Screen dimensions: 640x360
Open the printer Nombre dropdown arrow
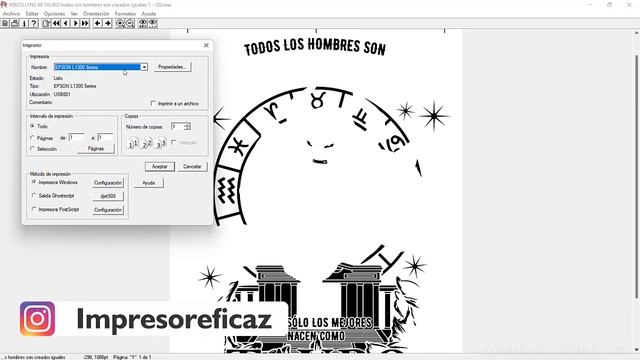(x=144, y=67)
